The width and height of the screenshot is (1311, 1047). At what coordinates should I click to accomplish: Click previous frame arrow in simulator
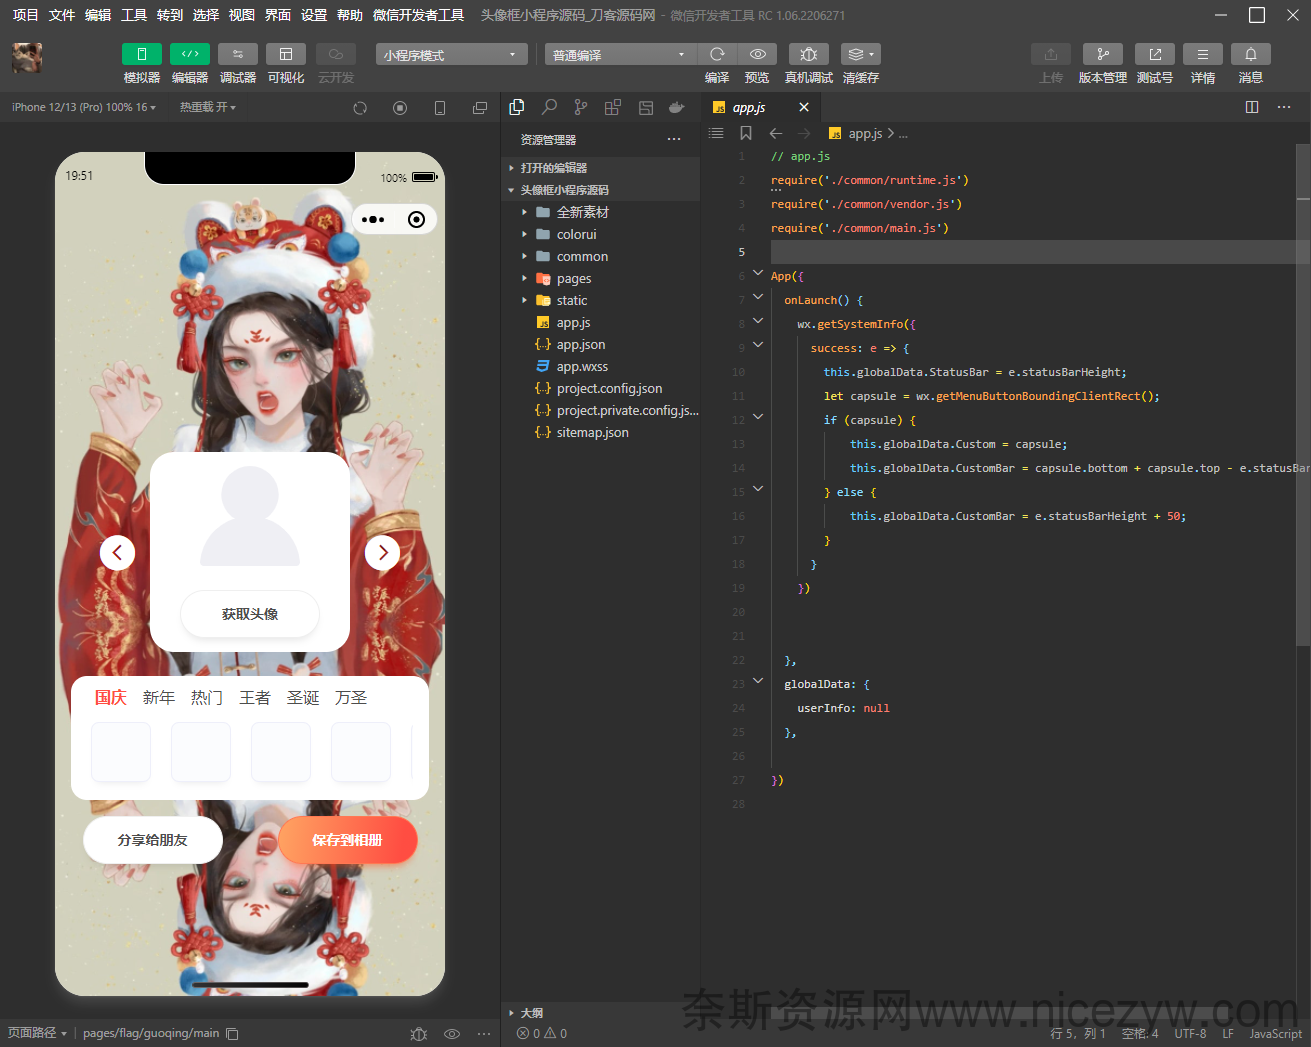(x=117, y=552)
